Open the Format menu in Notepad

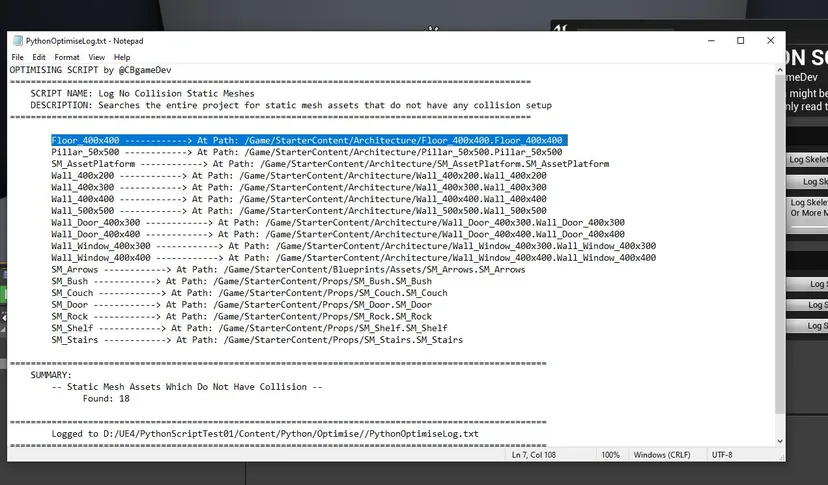67,57
